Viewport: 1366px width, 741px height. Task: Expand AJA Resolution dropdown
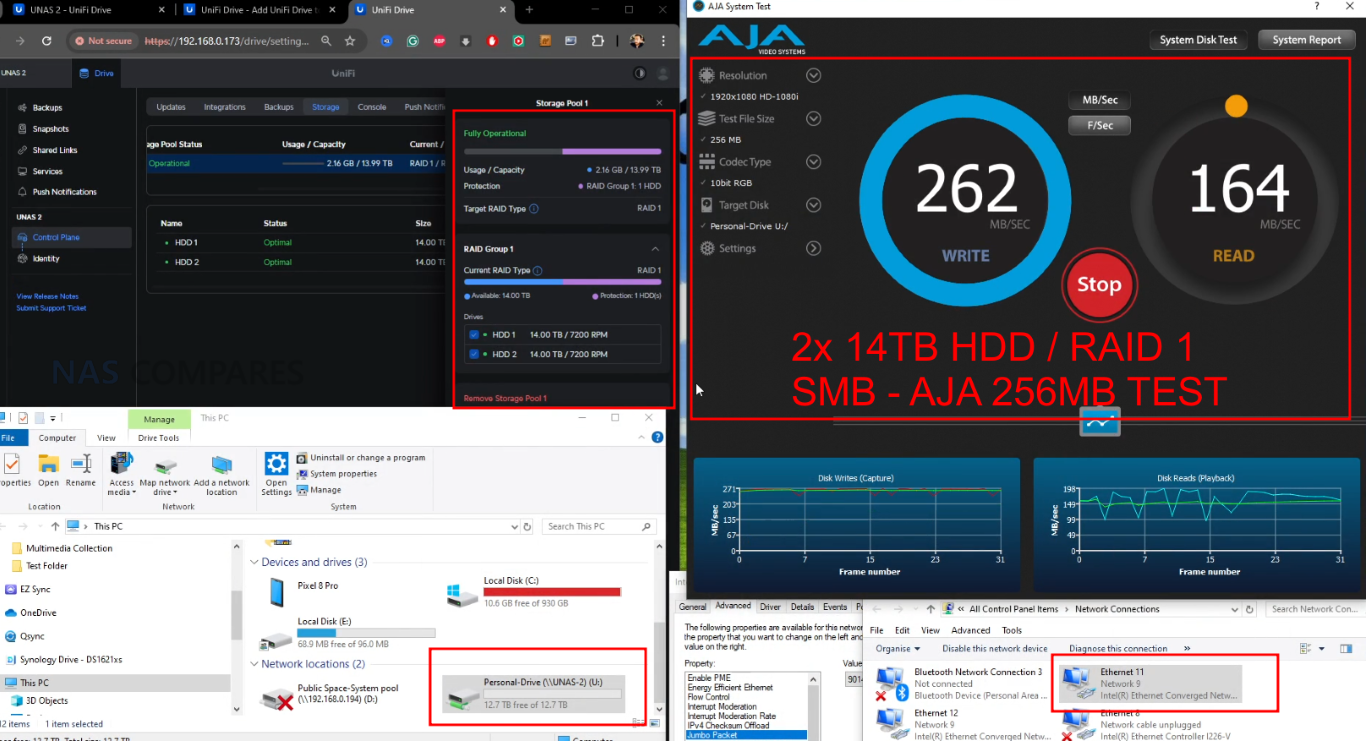point(813,76)
